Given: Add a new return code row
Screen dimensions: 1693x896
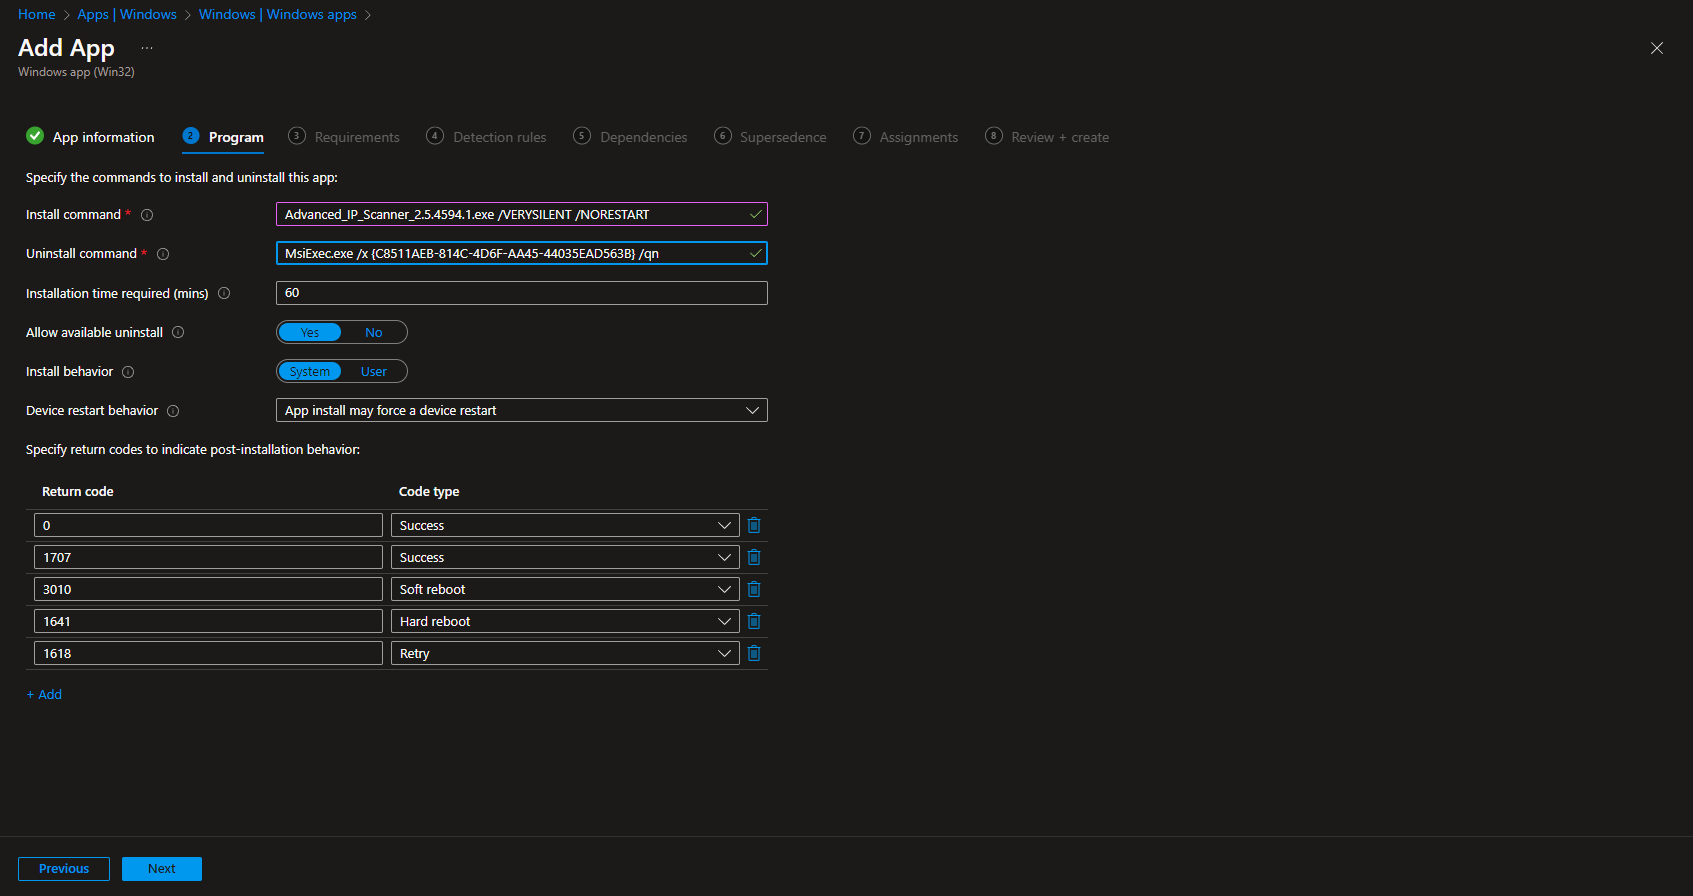Looking at the screenshot, I should 44,694.
